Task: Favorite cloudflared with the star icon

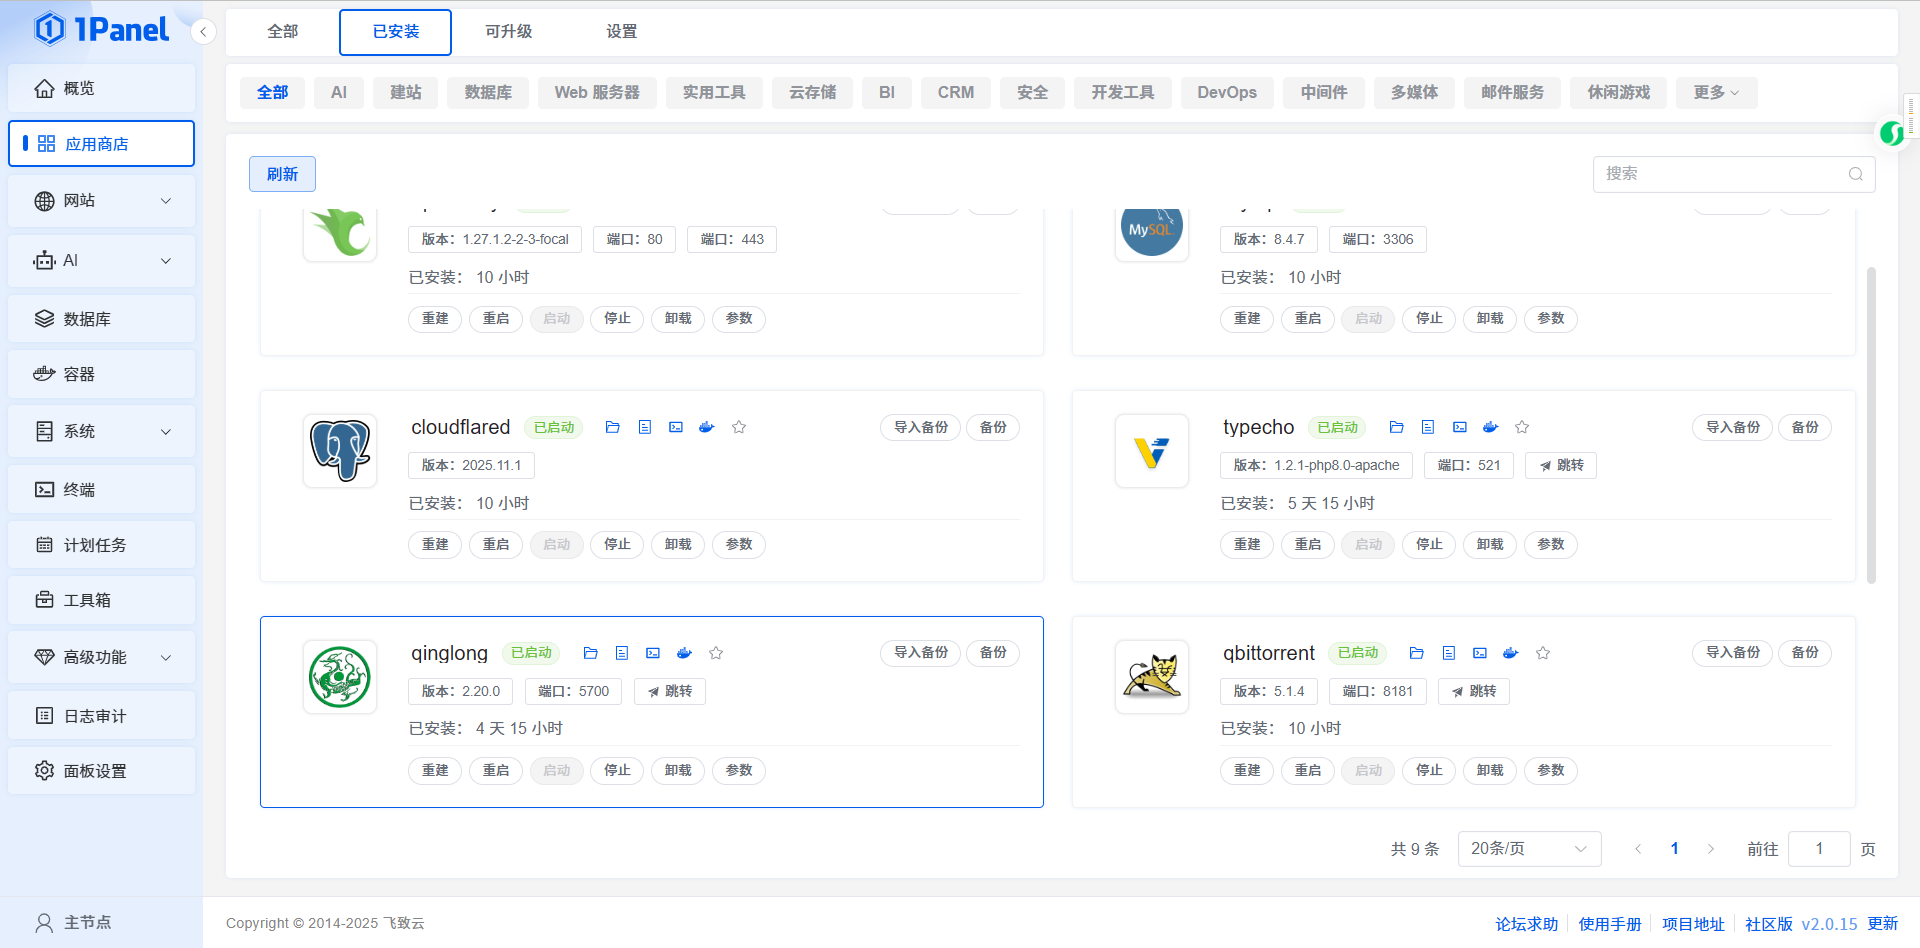Action: tap(739, 427)
